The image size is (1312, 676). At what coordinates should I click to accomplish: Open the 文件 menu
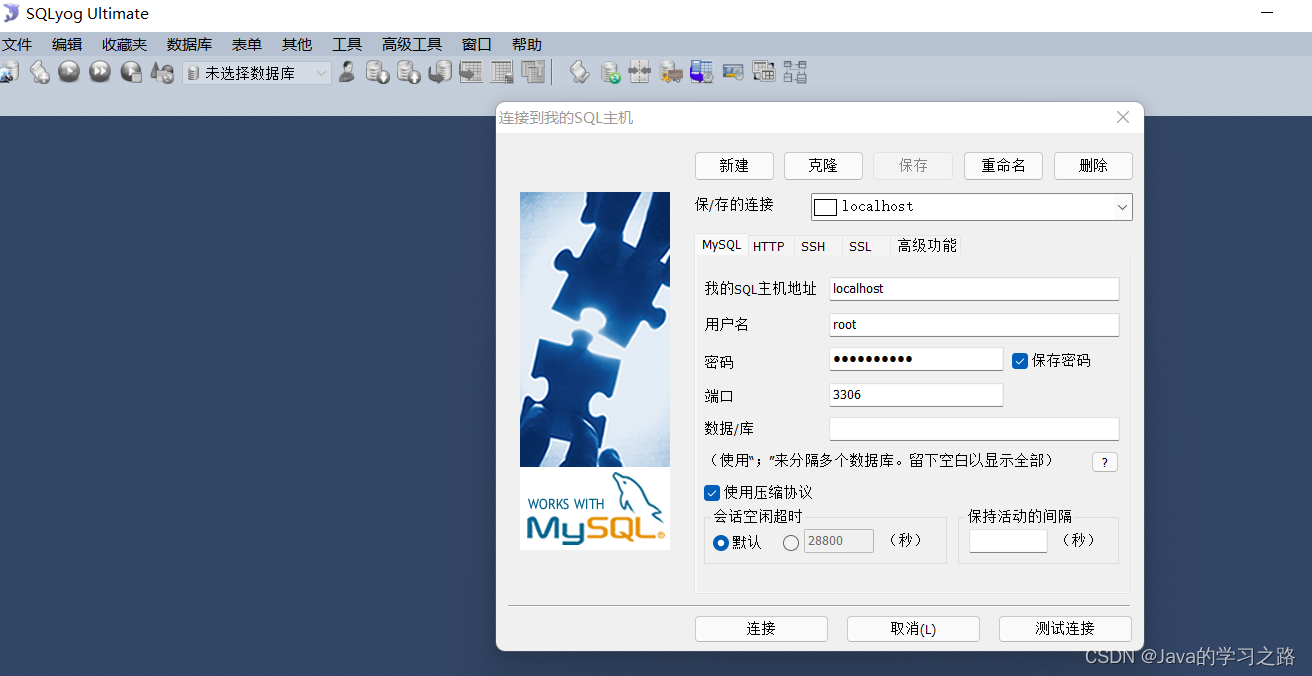(17, 45)
